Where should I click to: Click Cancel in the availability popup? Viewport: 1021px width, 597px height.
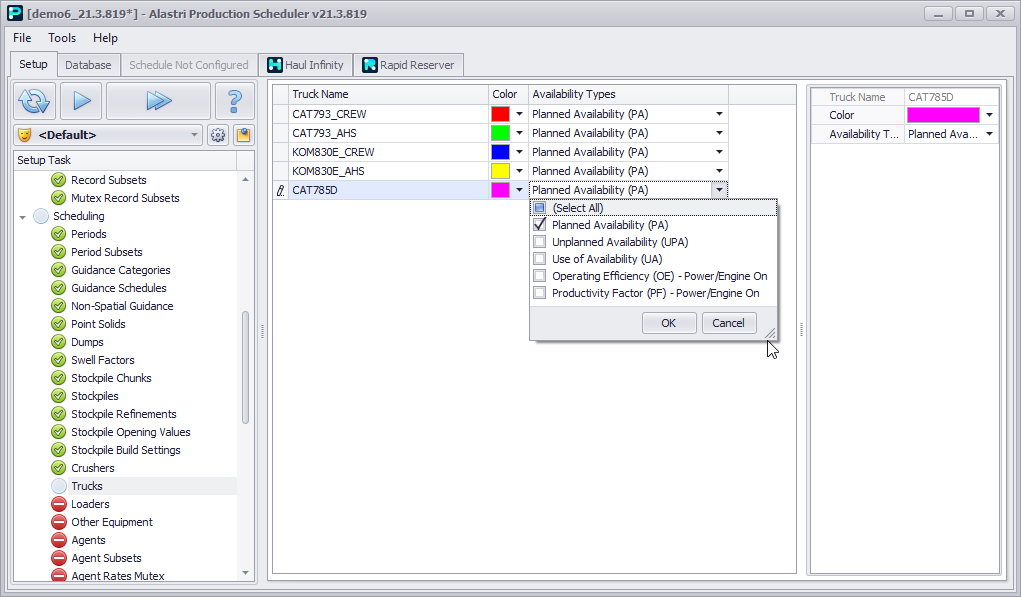[x=728, y=323]
